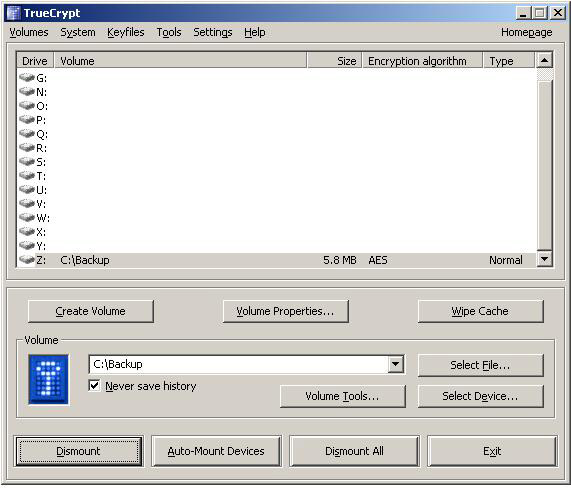Open the Keyfiles menu
This screenshot has width=571, height=488.
click(126, 32)
